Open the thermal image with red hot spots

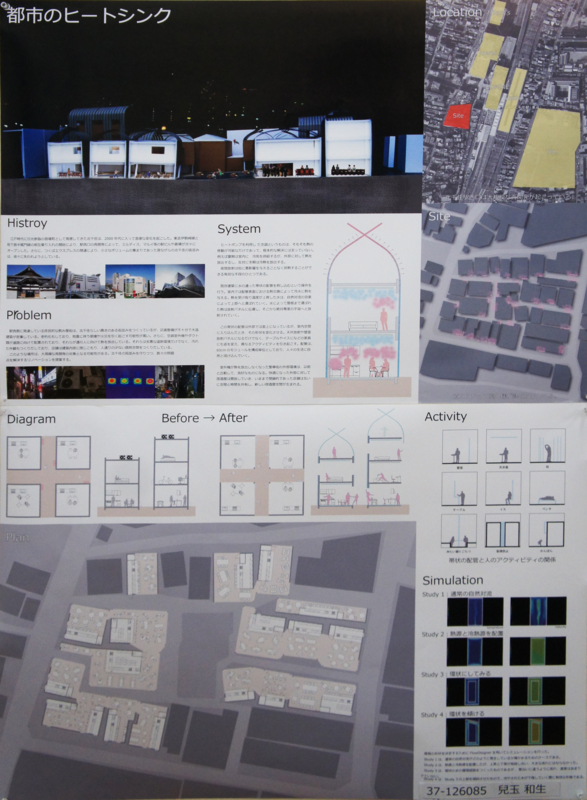[x=130, y=381]
